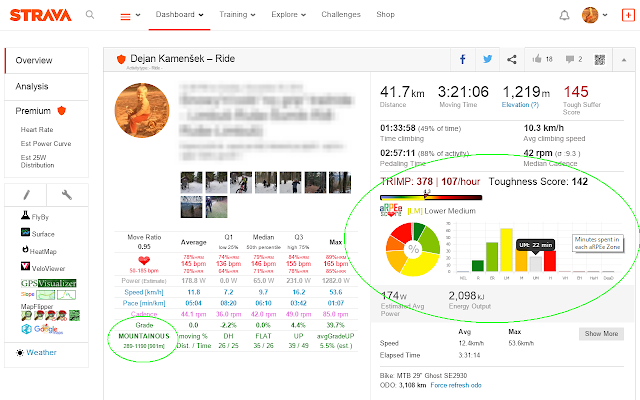Image resolution: width=640 pixels, height=400 pixels.
Task: Open Surface tool icon
Action: pyautogui.click(x=25, y=232)
